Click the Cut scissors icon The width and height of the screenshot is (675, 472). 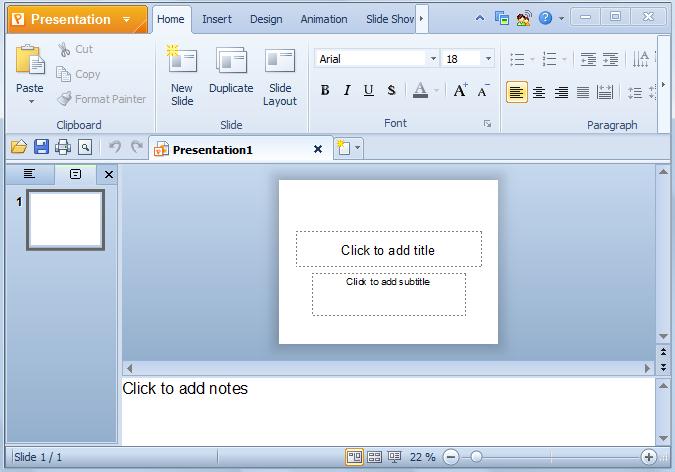click(64, 50)
